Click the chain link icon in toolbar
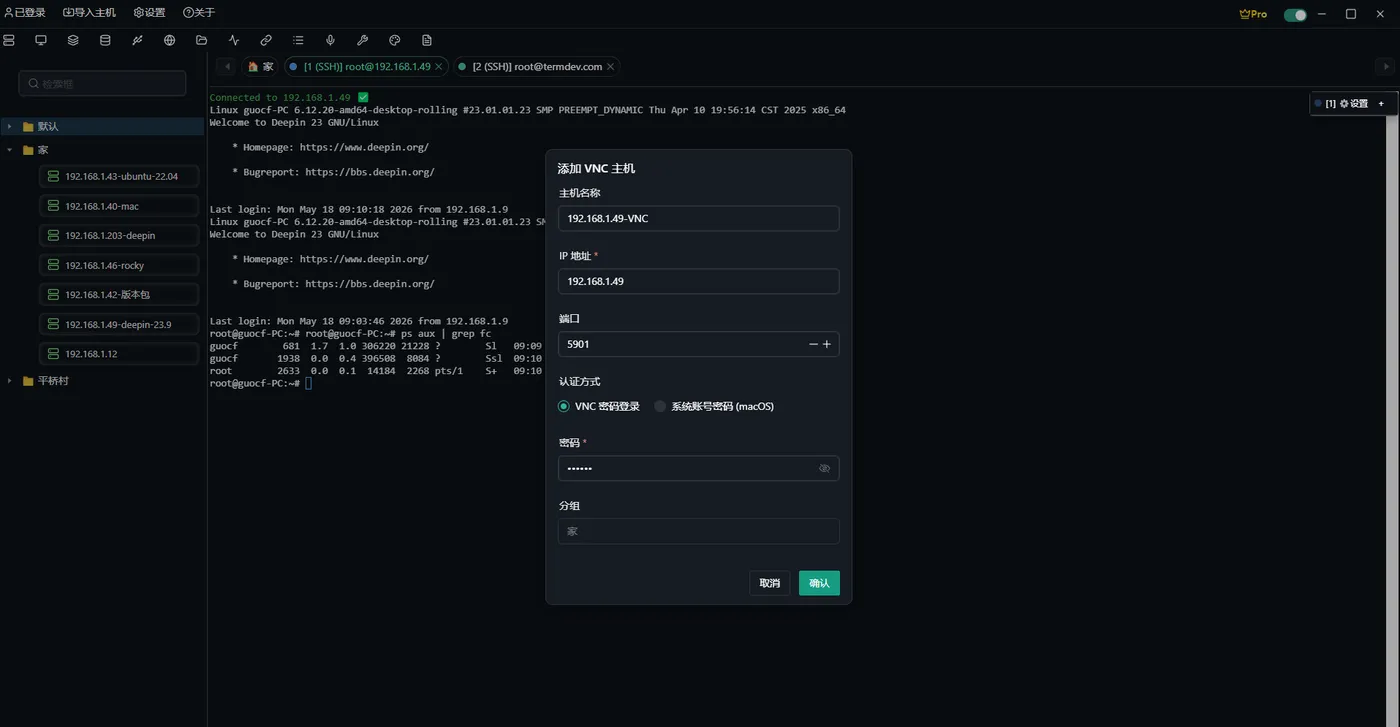 pyautogui.click(x=266, y=40)
